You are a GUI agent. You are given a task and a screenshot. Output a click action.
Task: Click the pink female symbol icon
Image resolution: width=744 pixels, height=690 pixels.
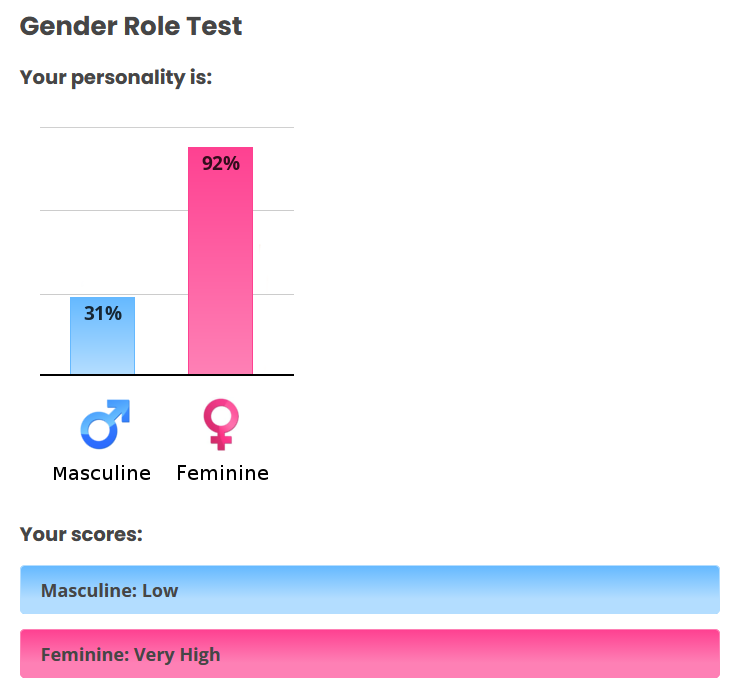tap(221, 424)
